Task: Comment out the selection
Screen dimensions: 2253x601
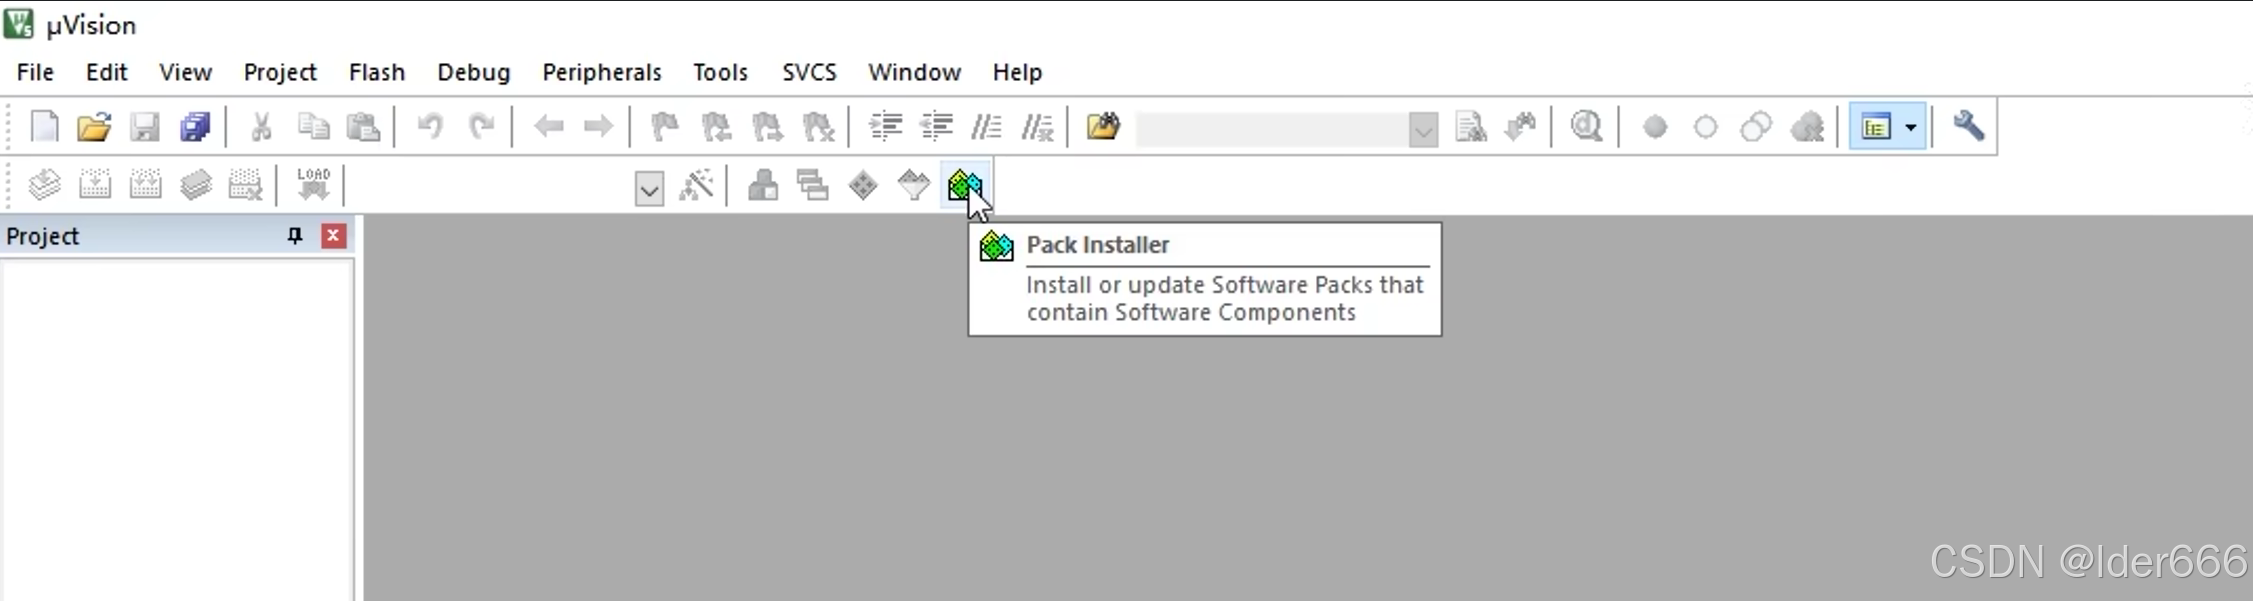Action: [x=986, y=127]
